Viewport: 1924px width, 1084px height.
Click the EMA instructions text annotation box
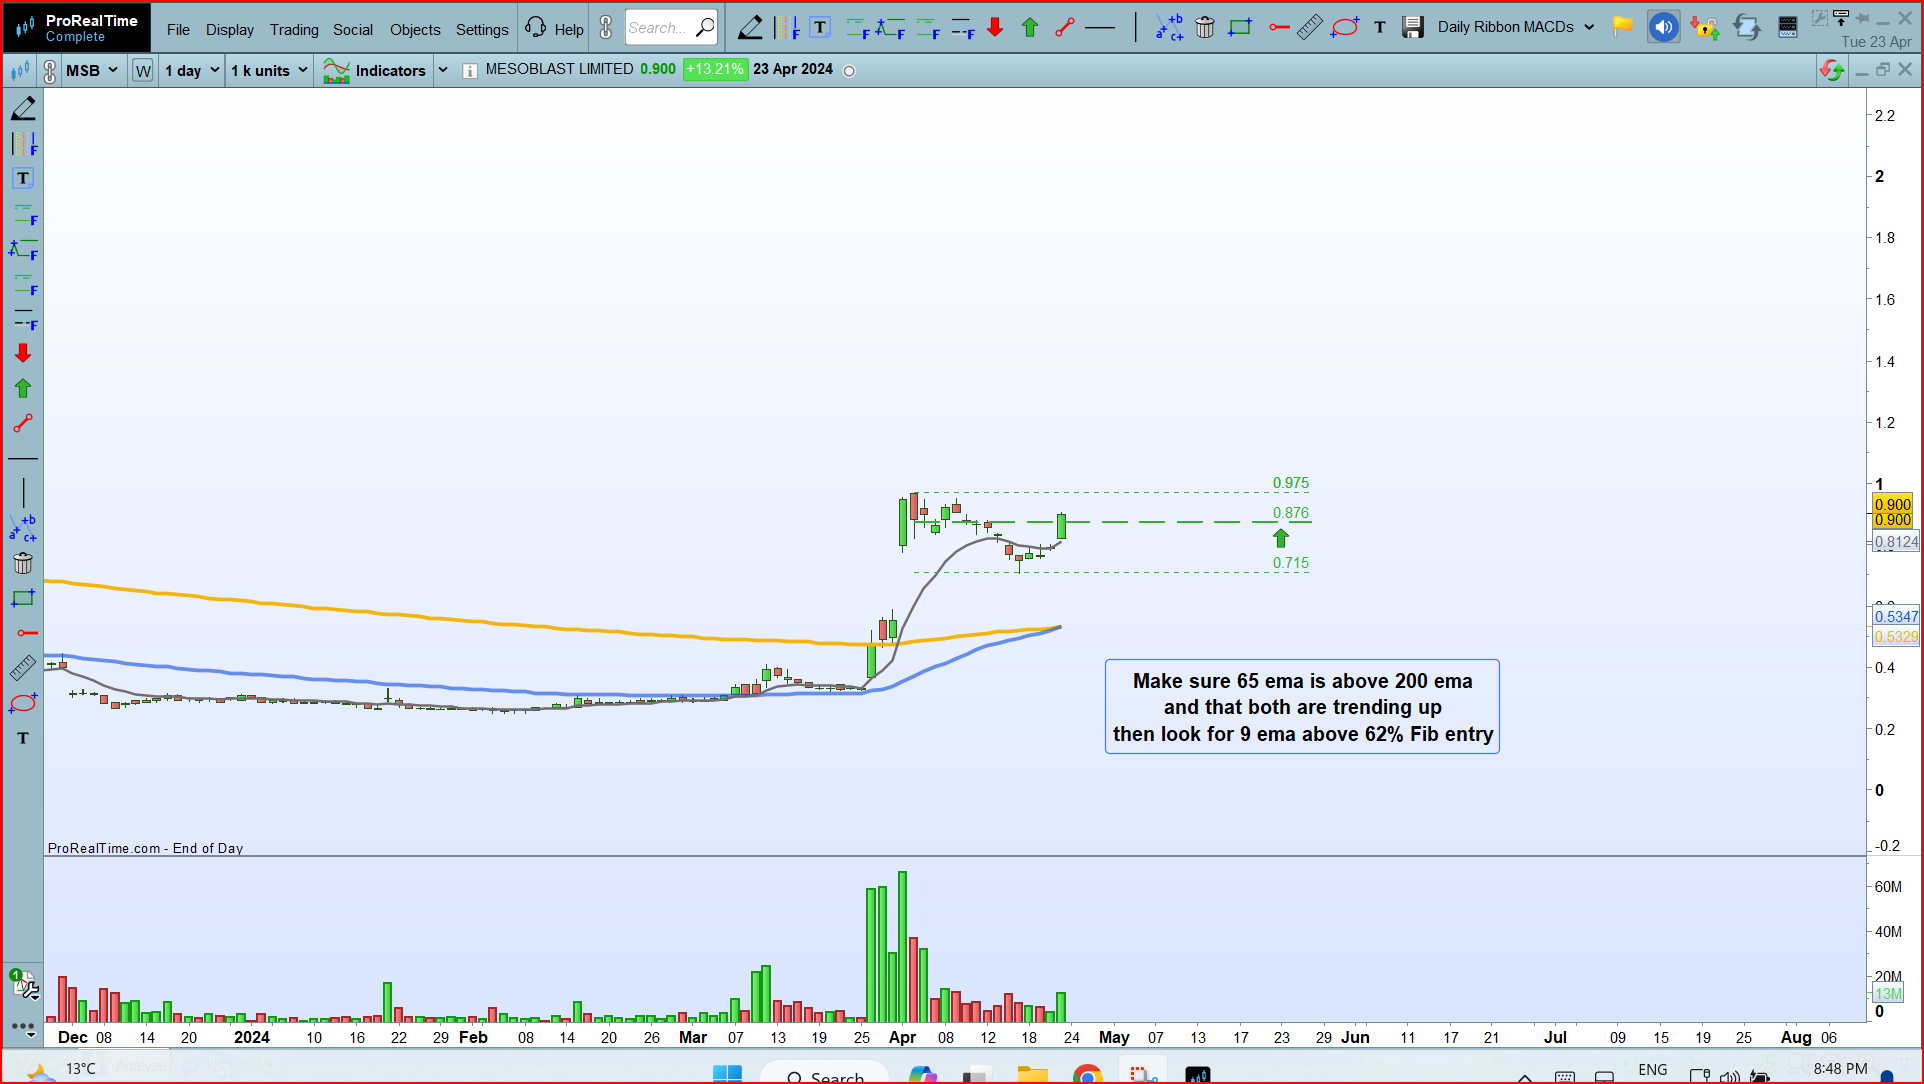point(1302,707)
